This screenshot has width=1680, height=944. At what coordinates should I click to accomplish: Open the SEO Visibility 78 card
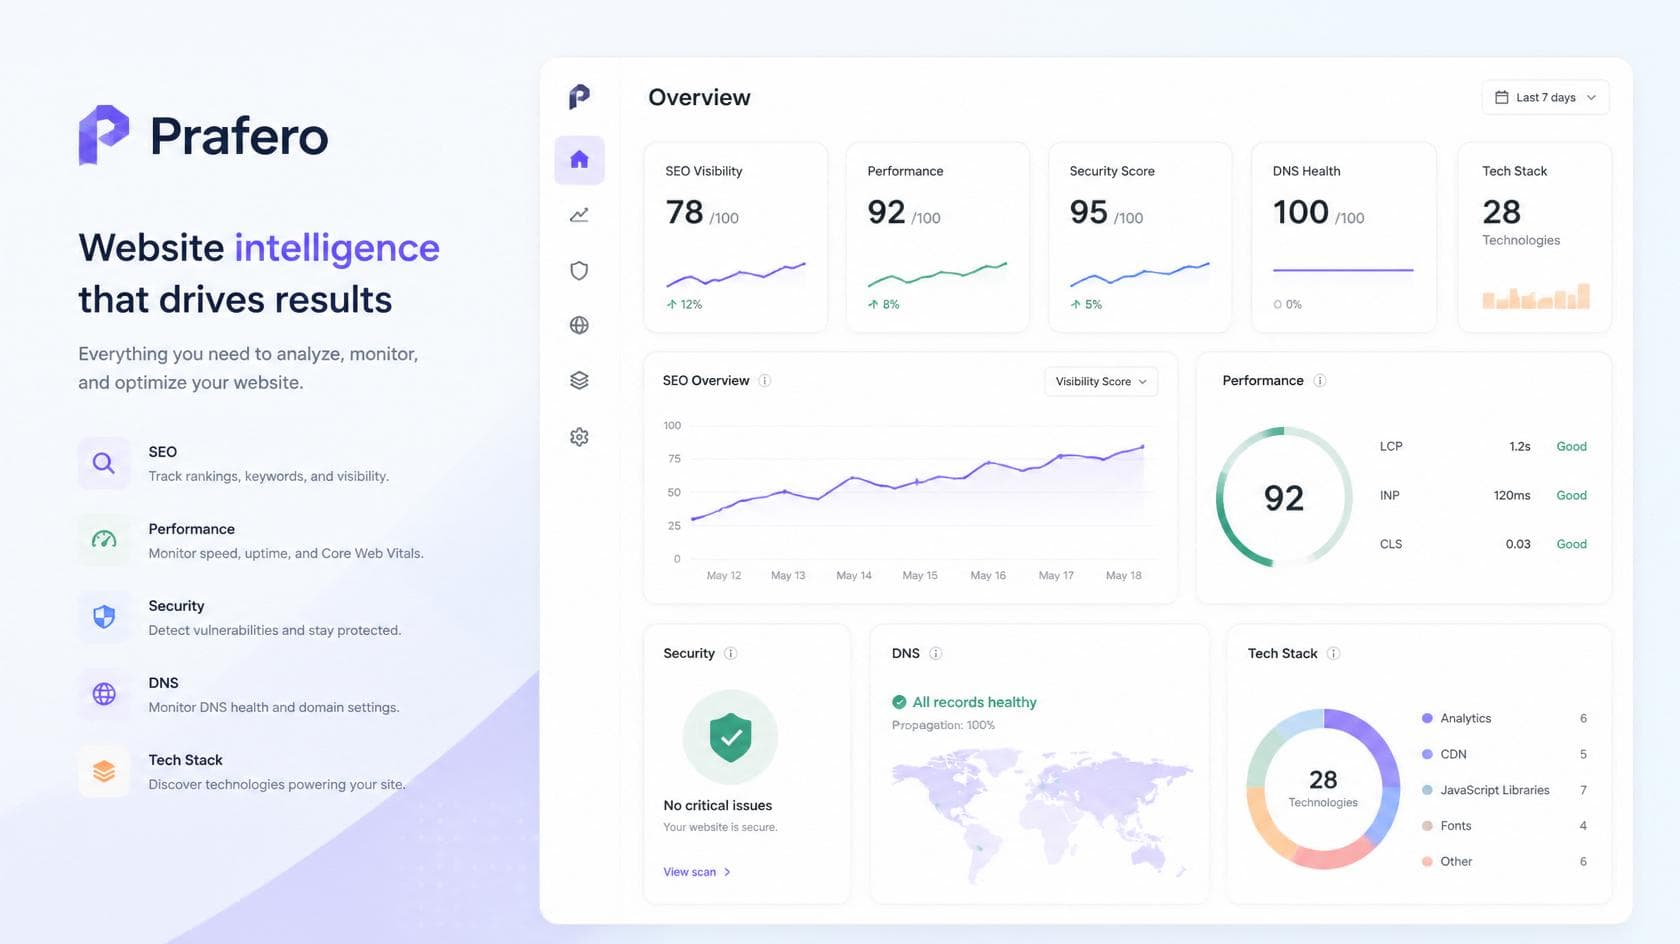point(736,237)
